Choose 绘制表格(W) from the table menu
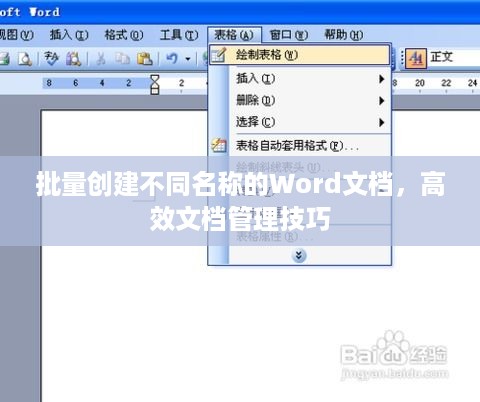The width and height of the screenshot is (480, 402). tap(299, 55)
